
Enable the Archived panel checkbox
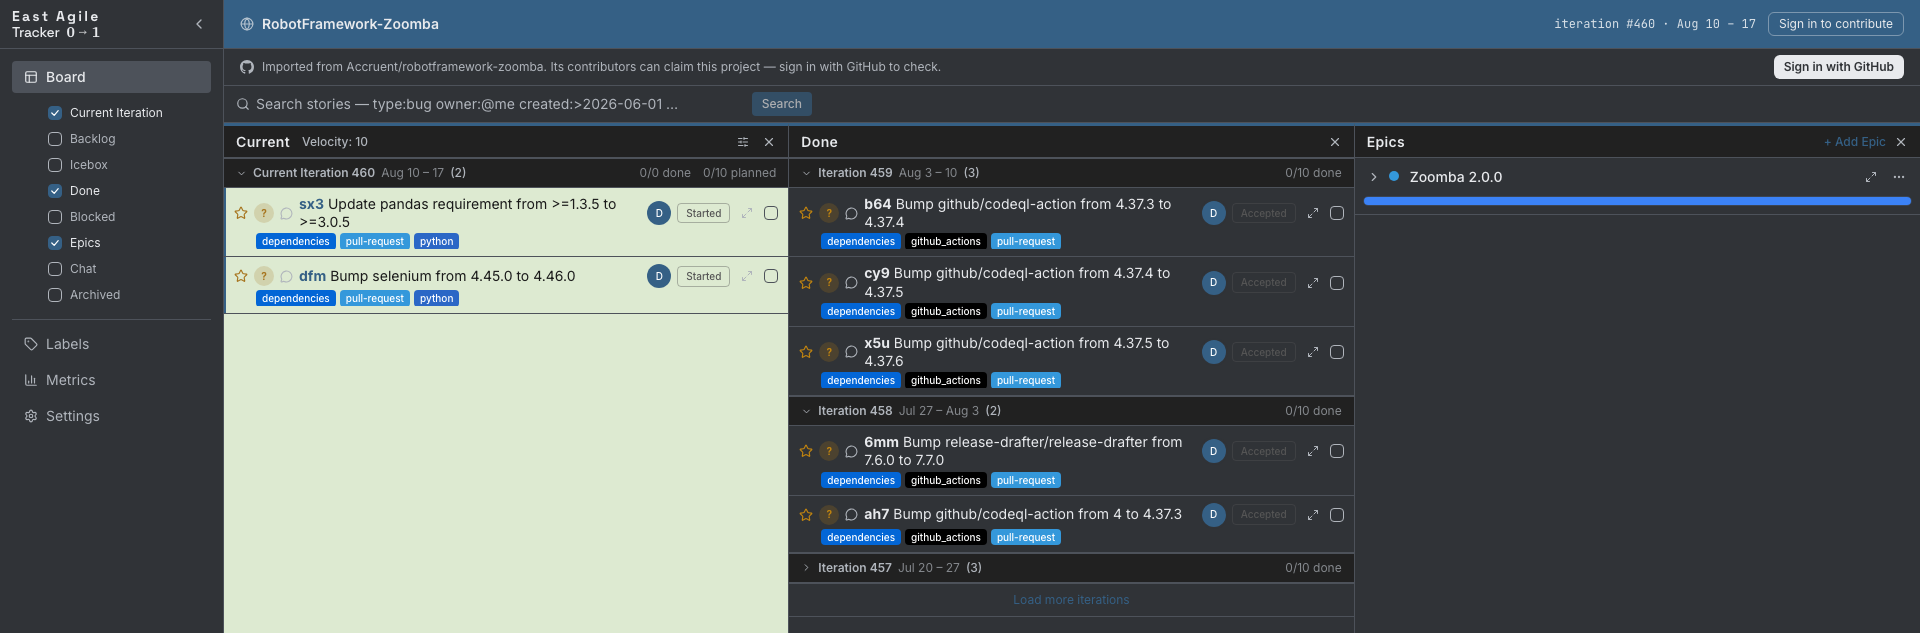tap(55, 295)
